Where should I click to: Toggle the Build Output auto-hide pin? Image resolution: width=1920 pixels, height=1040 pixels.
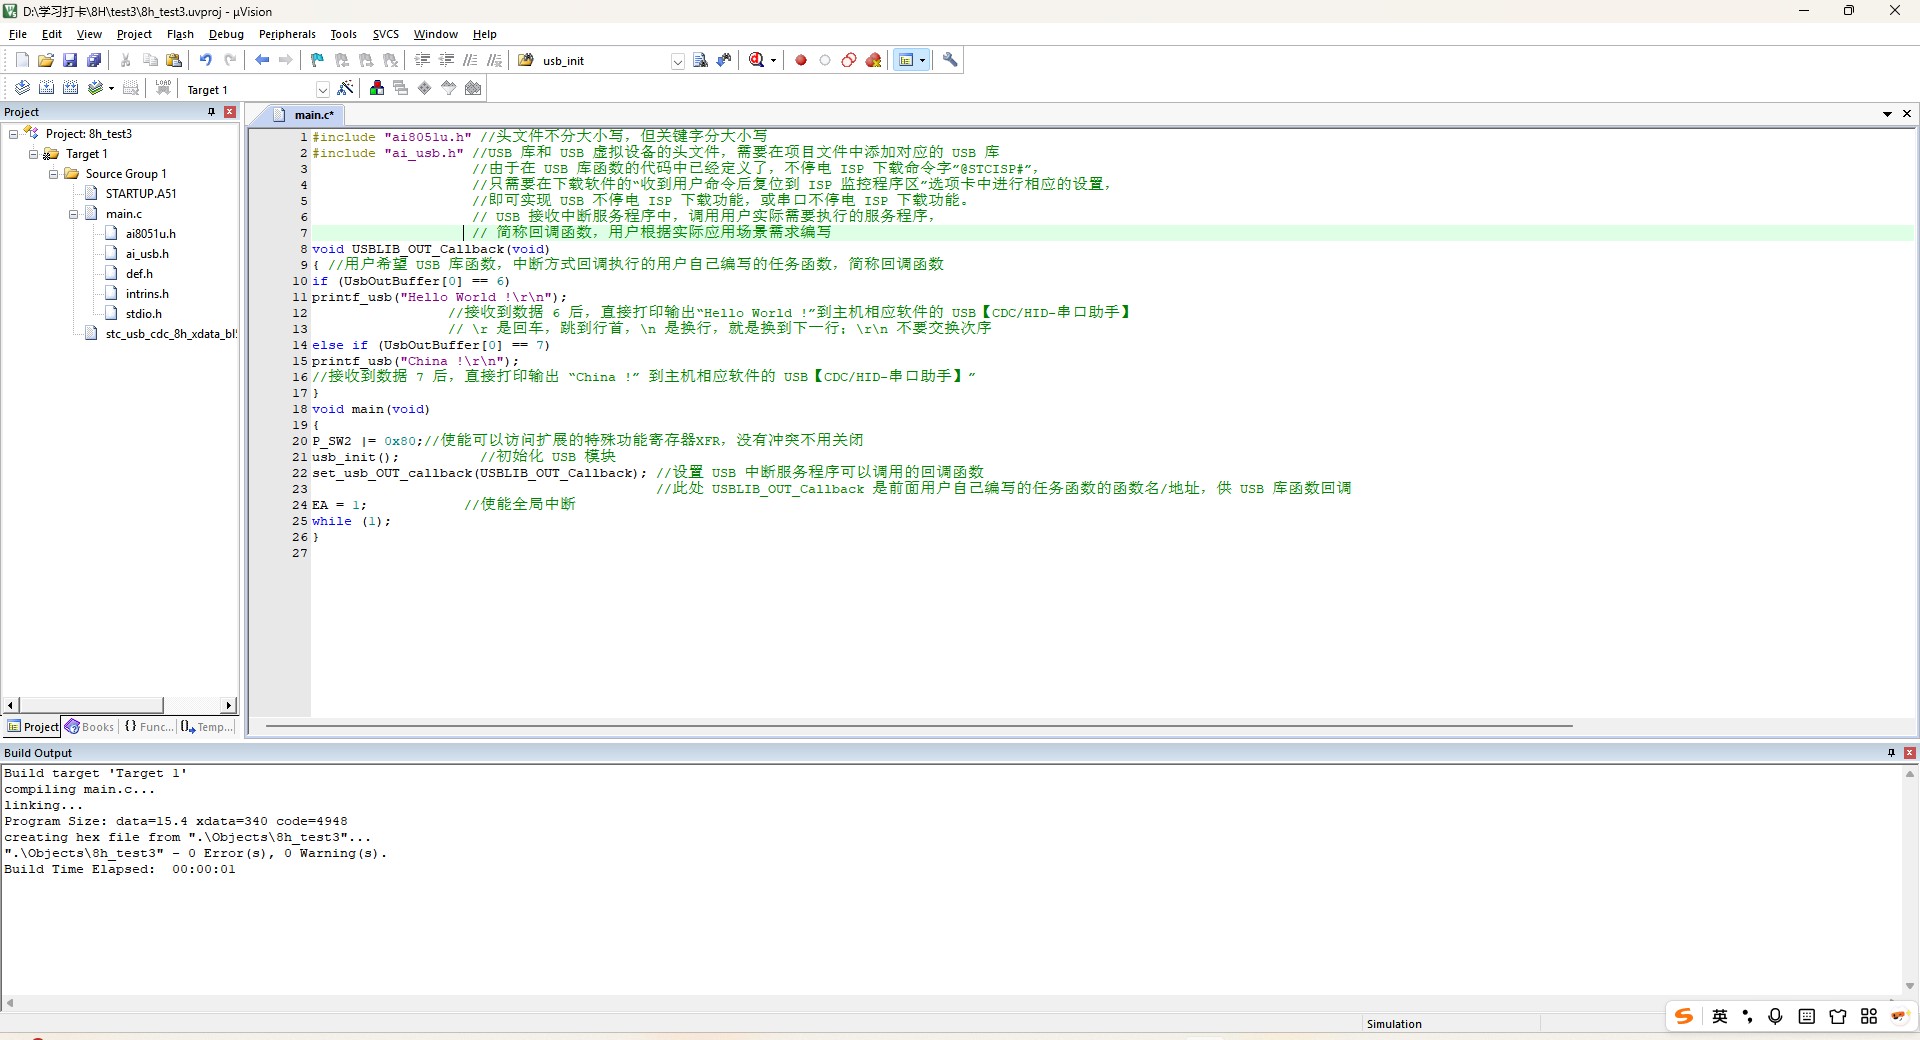(x=1891, y=753)
